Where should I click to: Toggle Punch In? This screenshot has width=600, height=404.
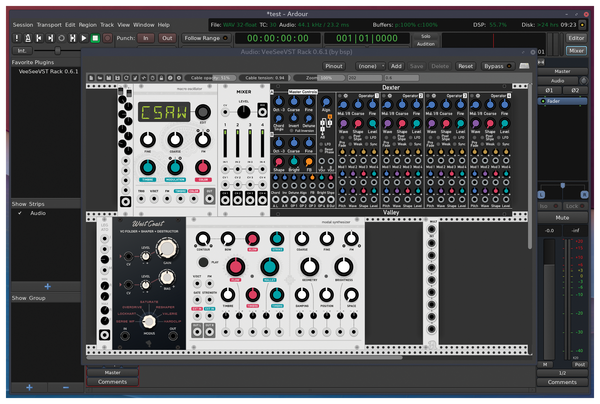[145, 38]
